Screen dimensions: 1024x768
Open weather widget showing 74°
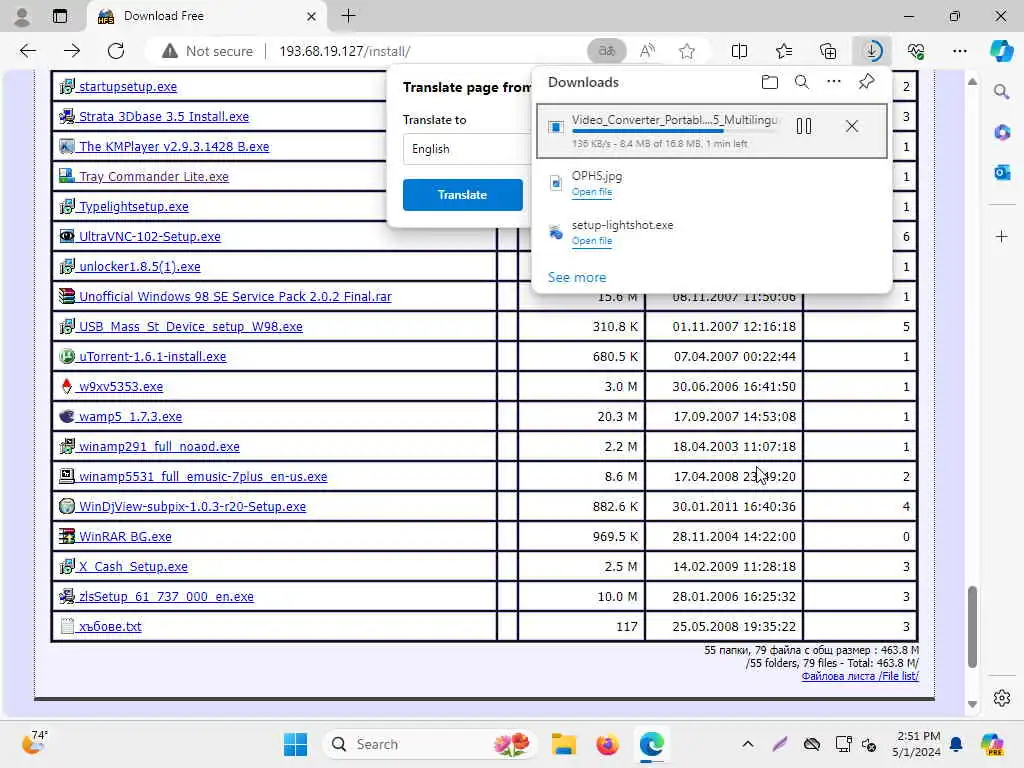pyautogui.click(x=34, y=743)
